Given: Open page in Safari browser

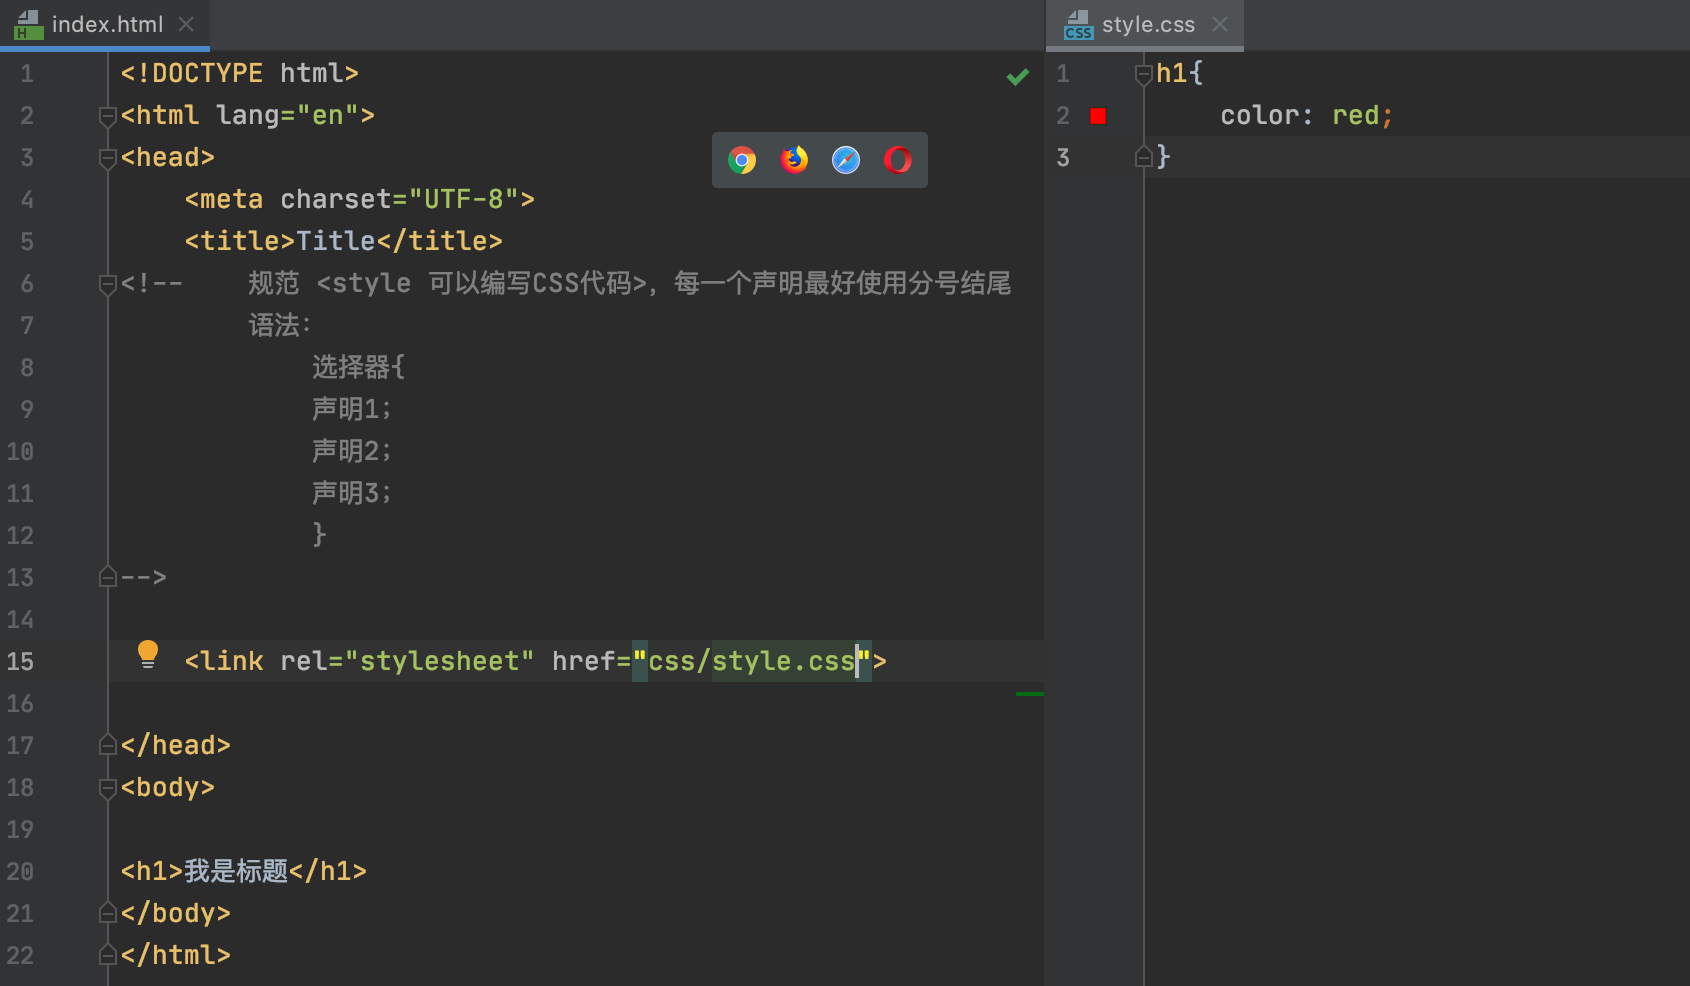Looking at the screenshot, I should (846, 160).
